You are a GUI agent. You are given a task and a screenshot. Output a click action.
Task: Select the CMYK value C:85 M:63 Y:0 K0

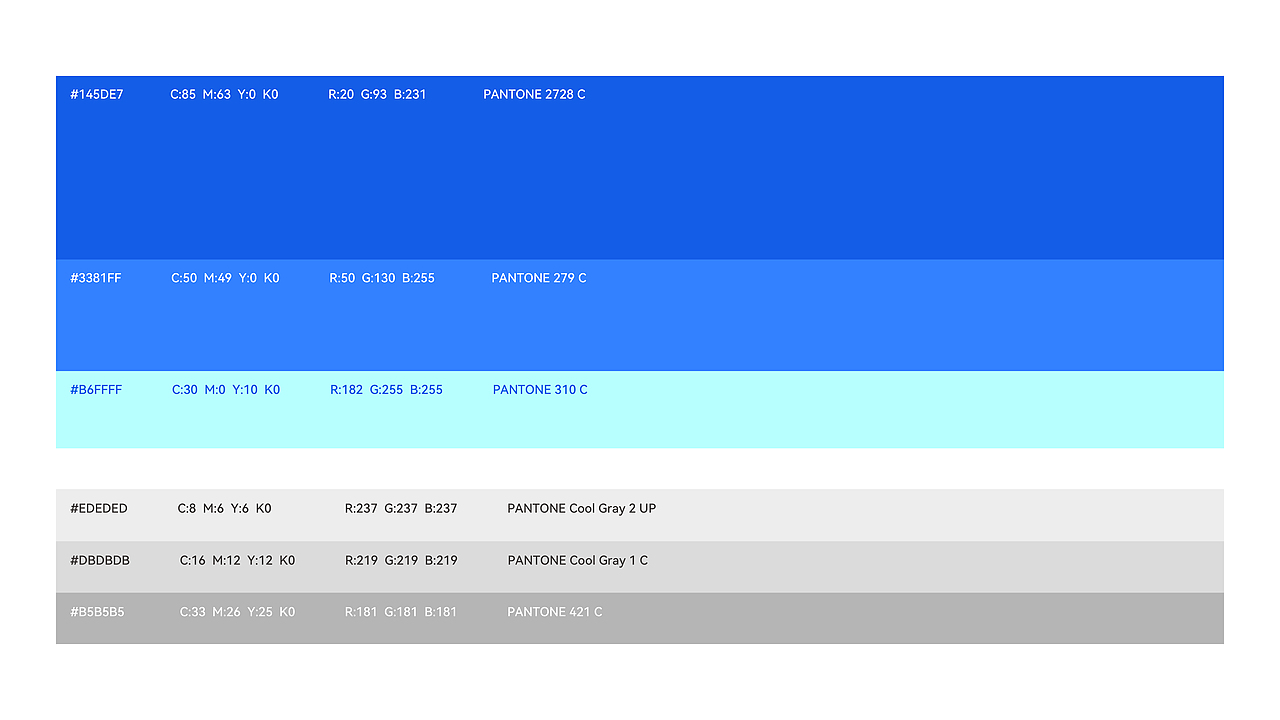coord(224,95)
